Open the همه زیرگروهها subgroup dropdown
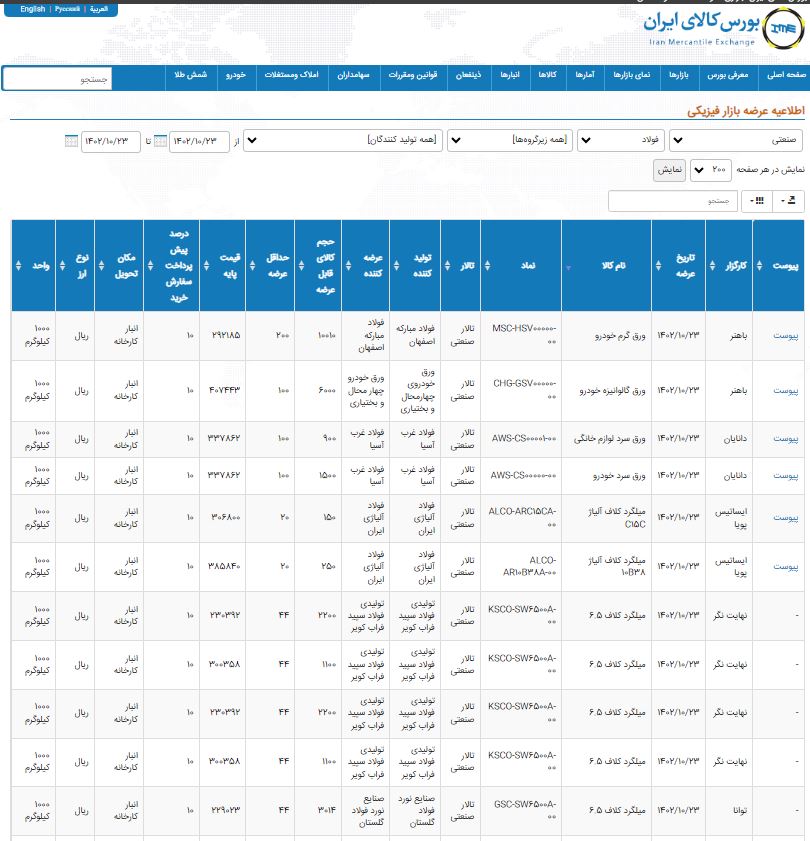The image size is (810, 841). tap(510, 141)
